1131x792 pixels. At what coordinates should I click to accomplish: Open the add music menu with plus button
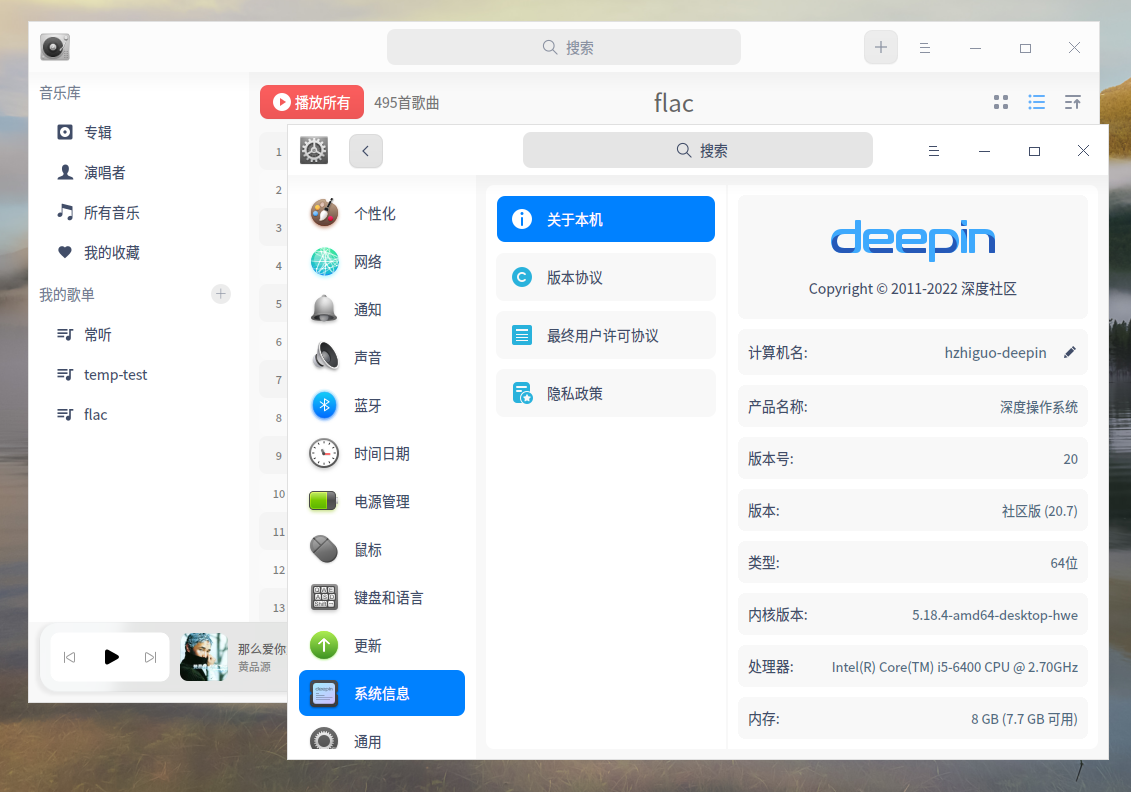880,47
